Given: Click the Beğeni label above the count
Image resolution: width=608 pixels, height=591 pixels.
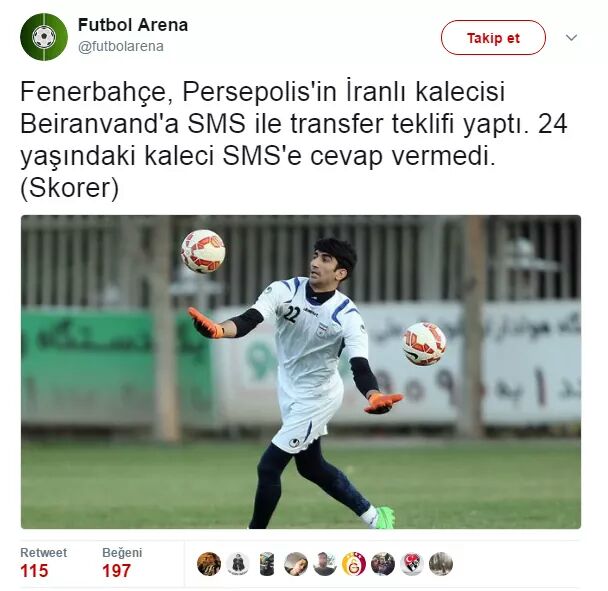Looking at the screenshot, I should pyautogui.click(x=122, y=553).
